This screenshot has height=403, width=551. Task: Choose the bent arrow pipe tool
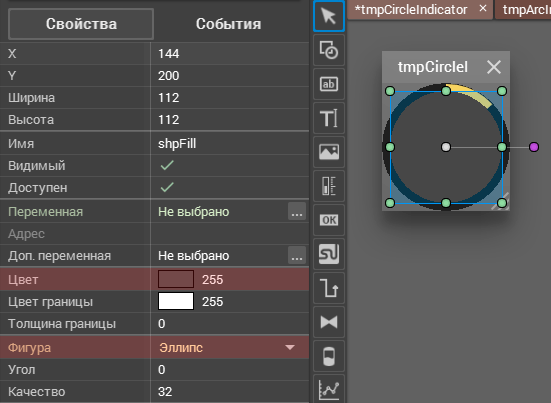tap(329, 288)
